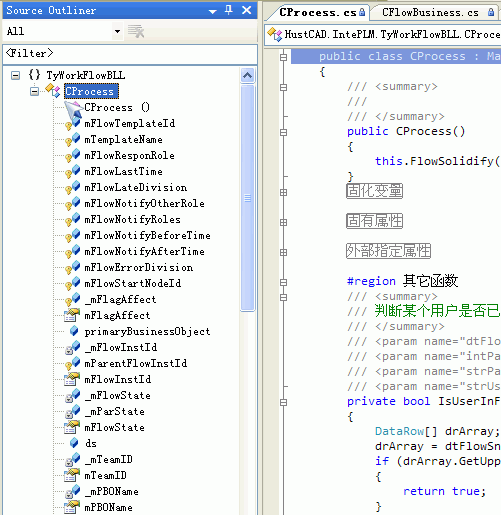Open Source Outliner window position menu arrow
Viewport: 501px width, 515px height.
(212, 11)
